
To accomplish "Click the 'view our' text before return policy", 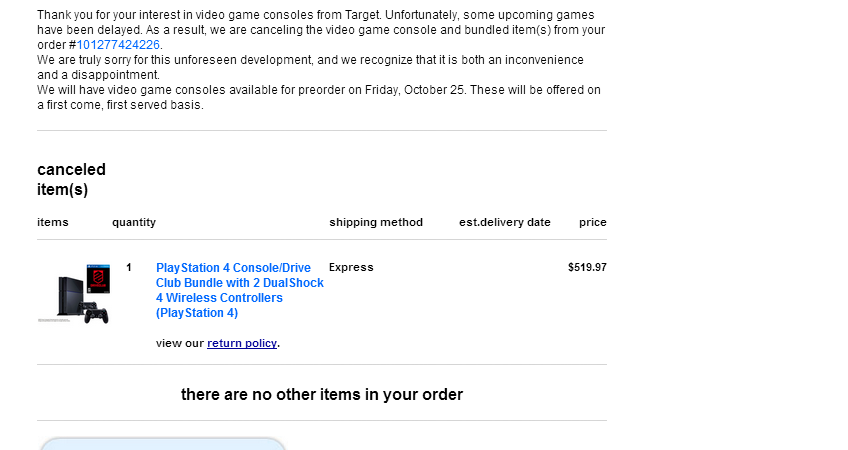I will pyautogui.click(x=180, y=343).
